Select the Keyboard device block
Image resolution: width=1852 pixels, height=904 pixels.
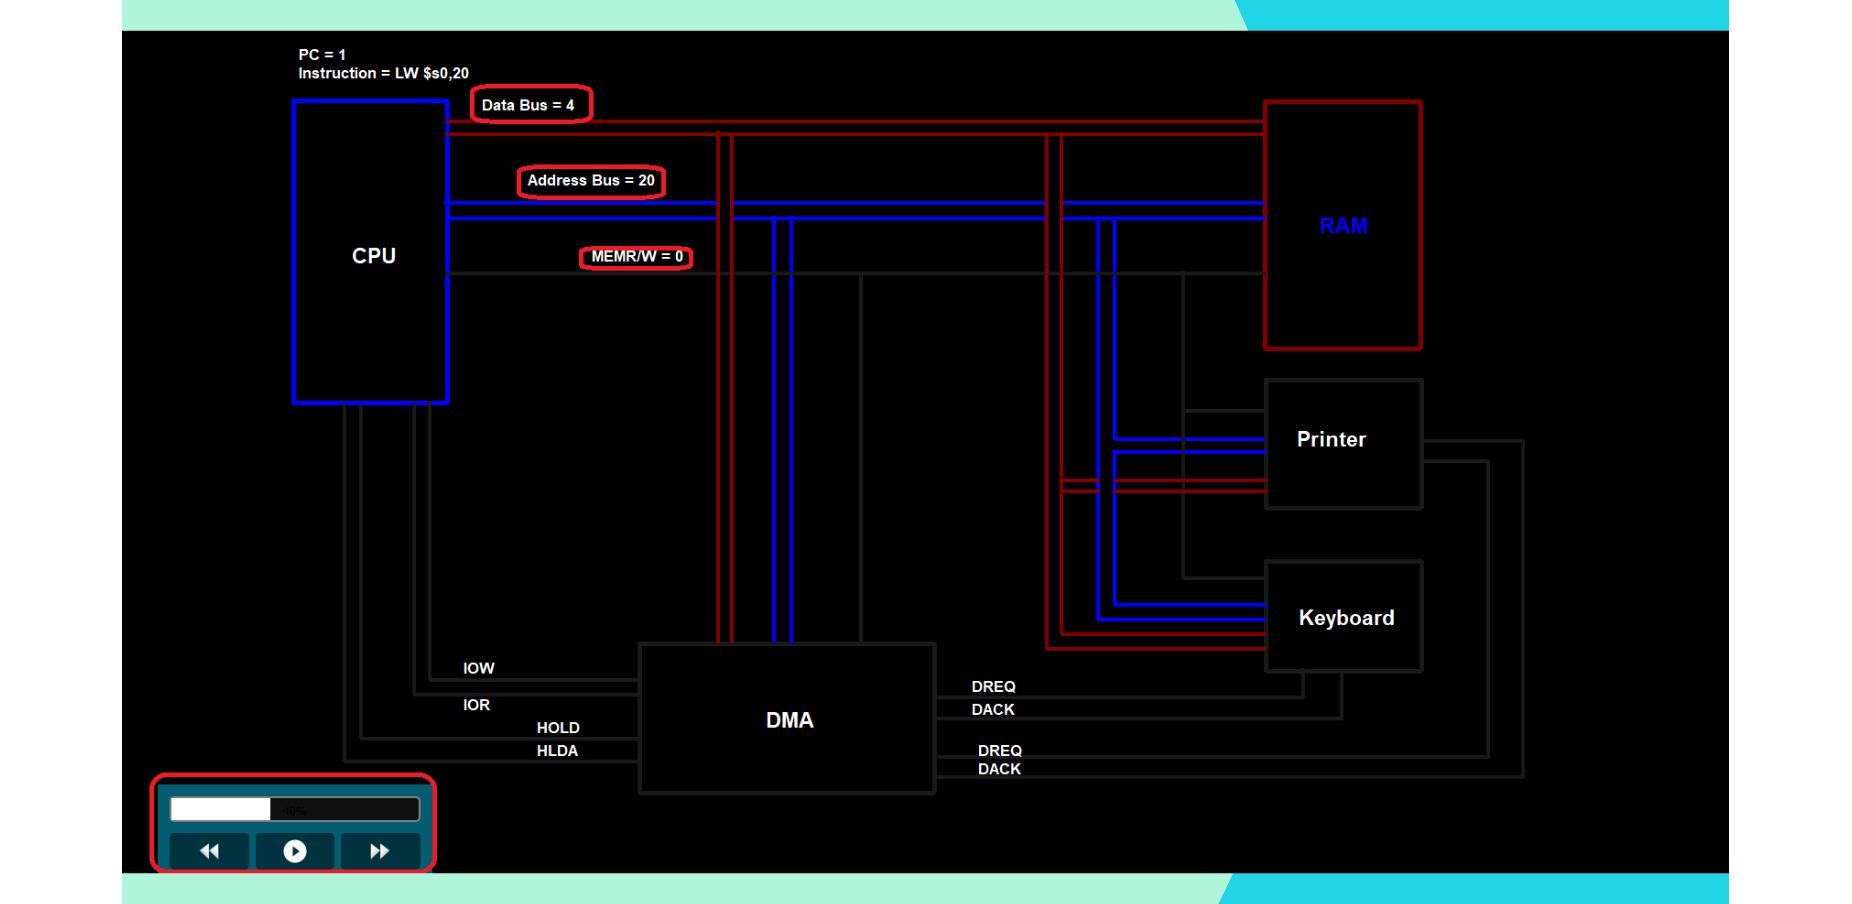coord(1345,617)
